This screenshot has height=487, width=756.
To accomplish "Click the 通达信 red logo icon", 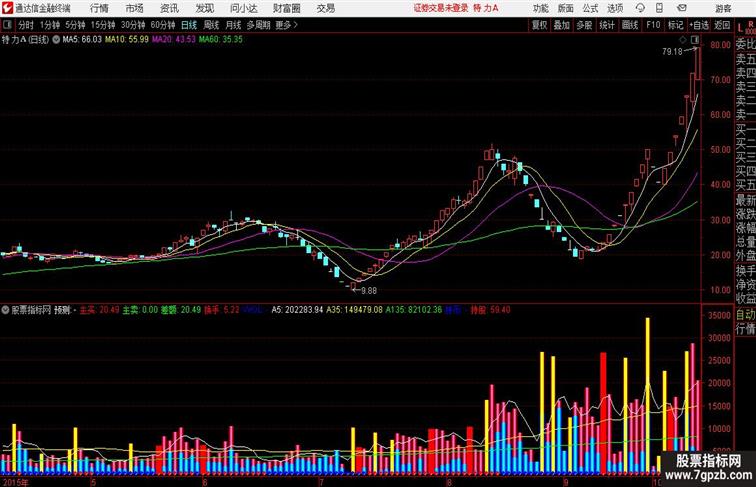I will coord(7,8).
